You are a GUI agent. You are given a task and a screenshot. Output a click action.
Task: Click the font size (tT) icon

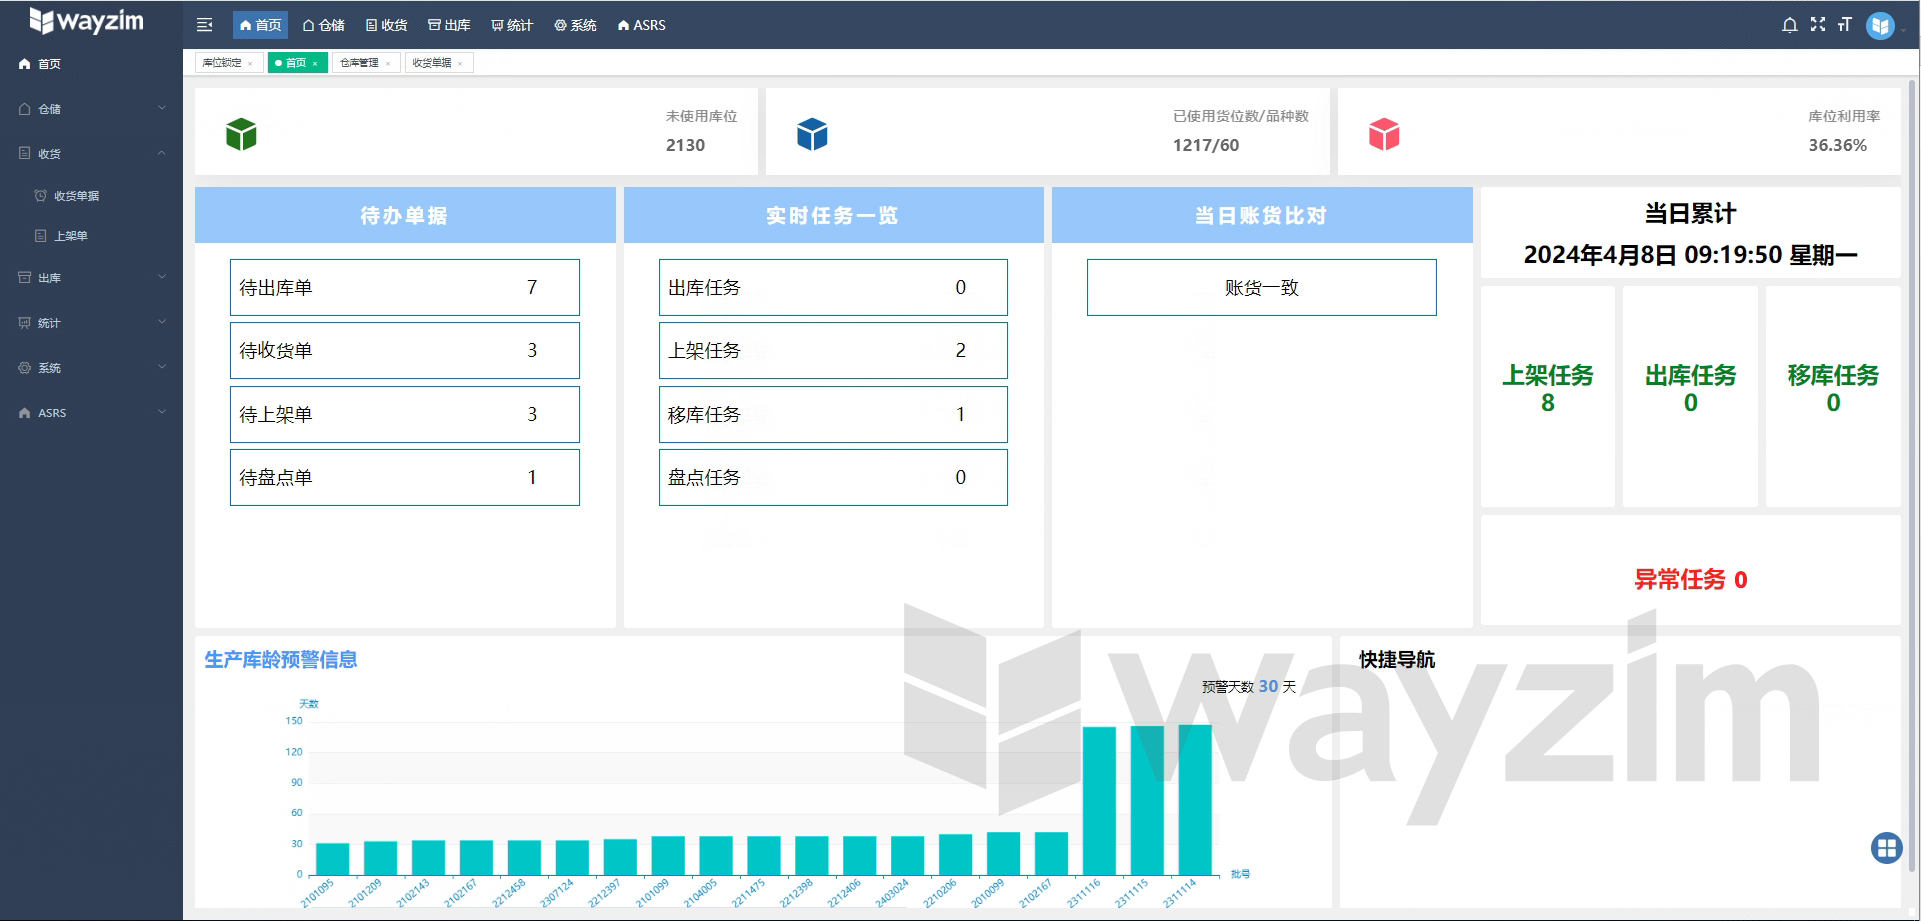click(x=1845, y=25)
